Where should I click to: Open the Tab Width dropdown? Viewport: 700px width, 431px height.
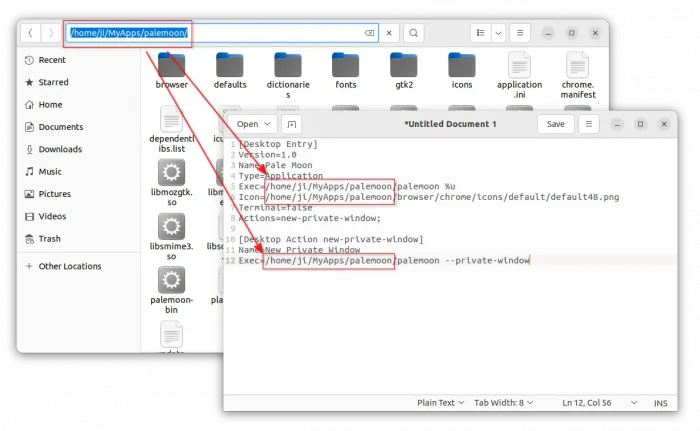tap(504, 402)
